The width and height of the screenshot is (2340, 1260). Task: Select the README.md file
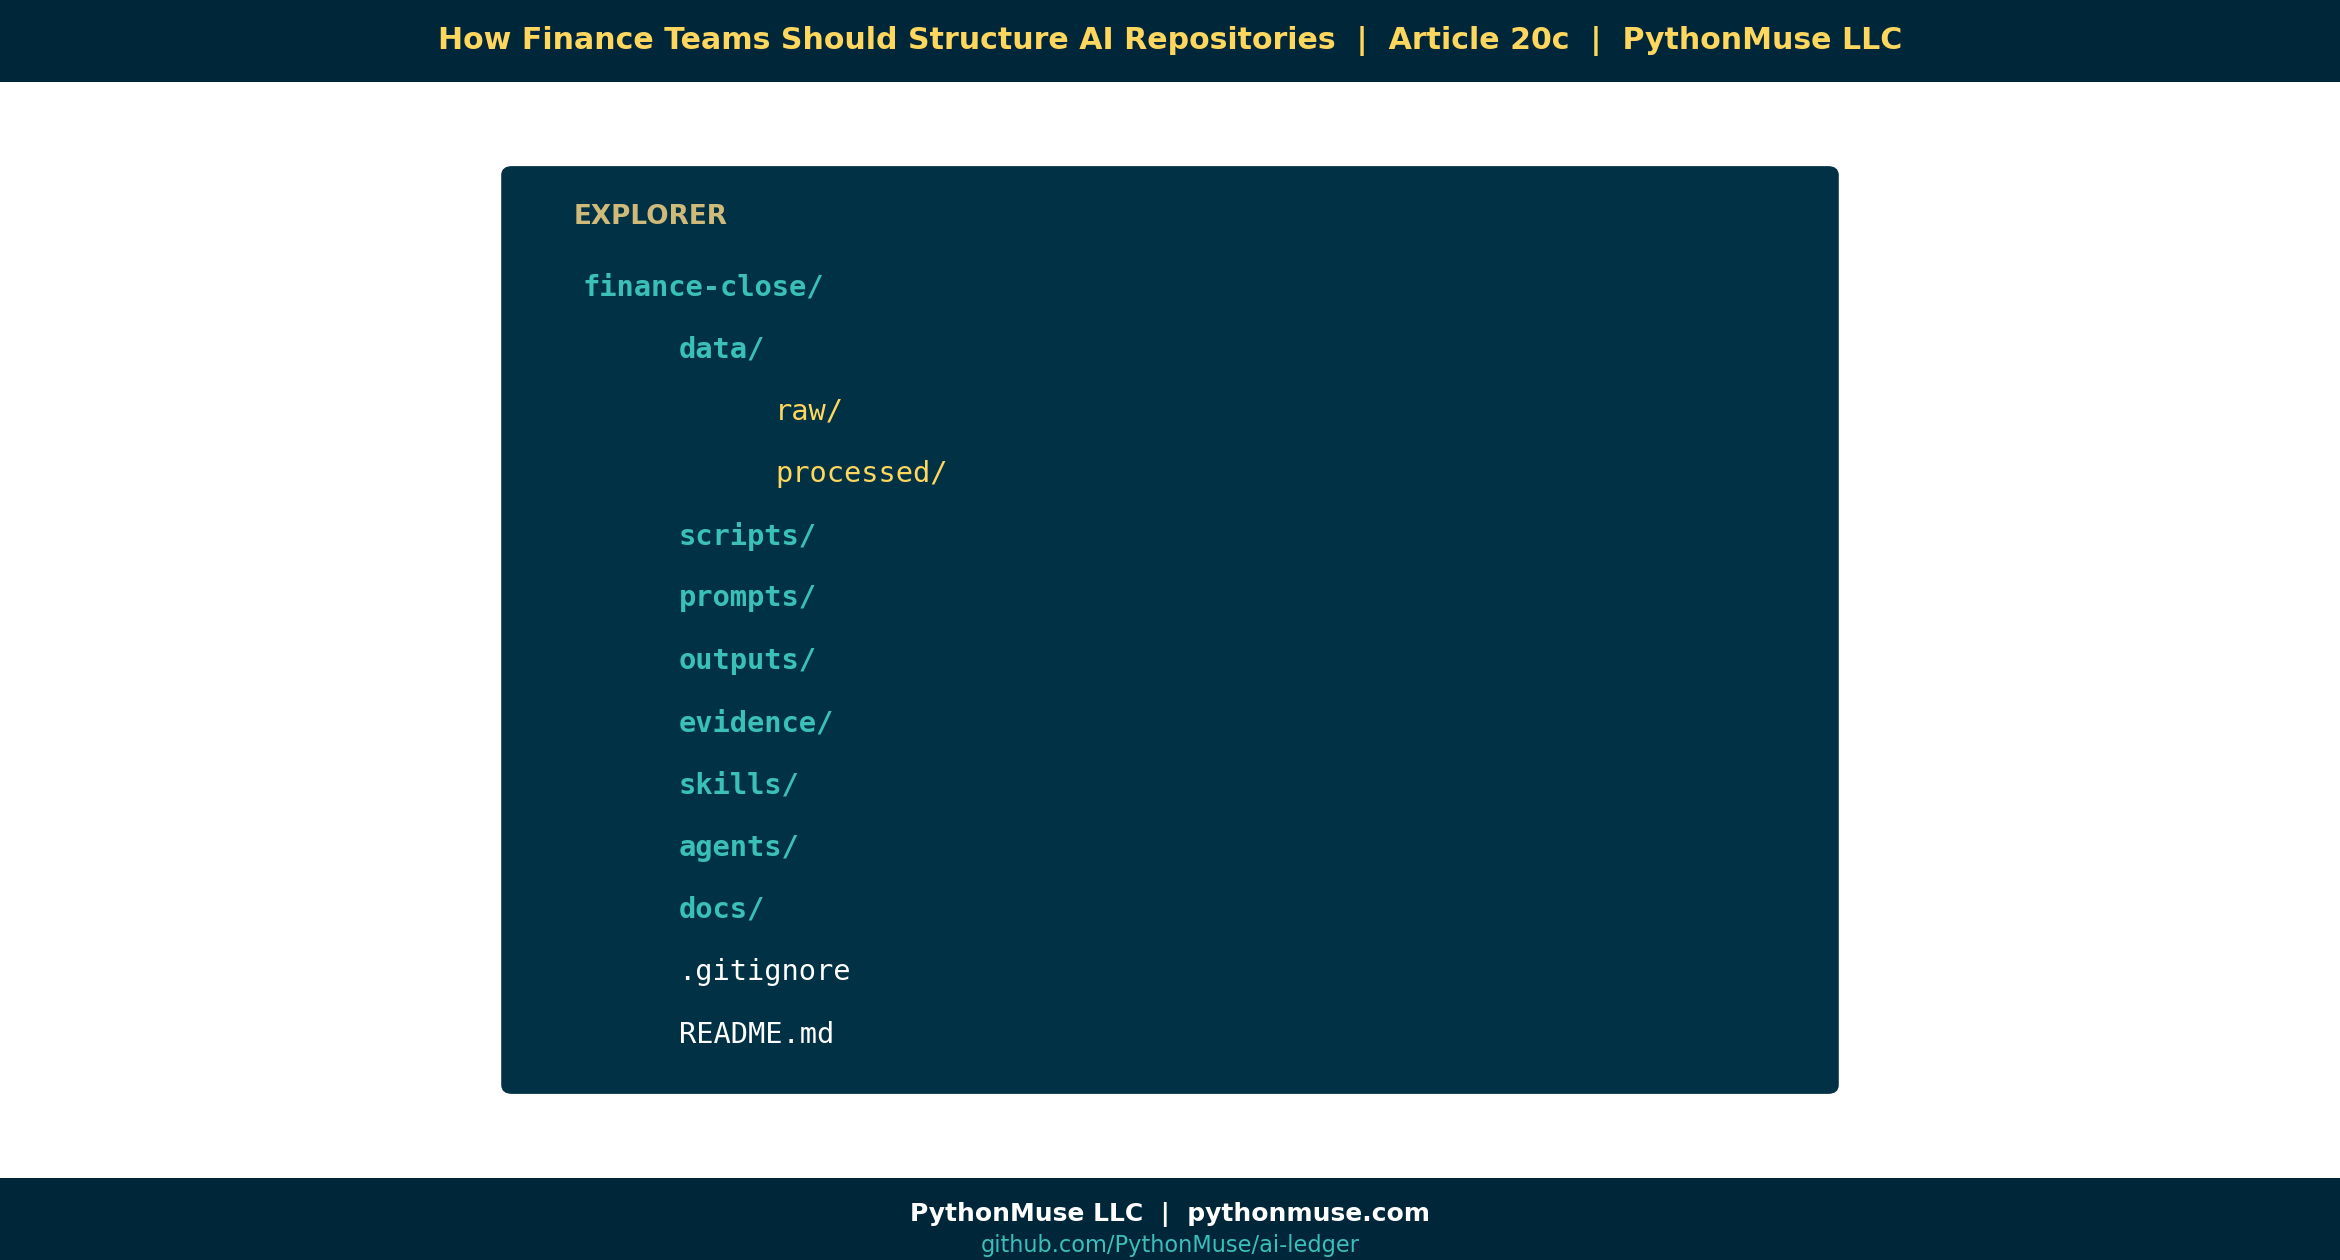pos(756,1034)
